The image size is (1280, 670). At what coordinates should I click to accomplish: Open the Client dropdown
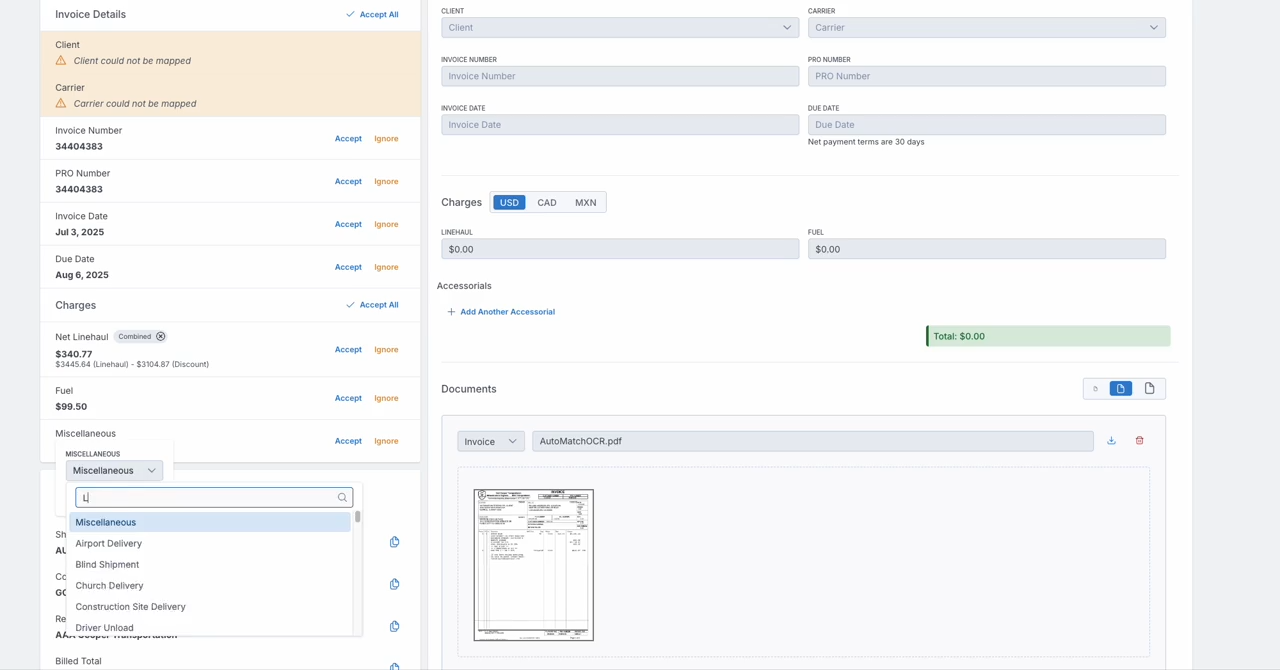(620, 28)
